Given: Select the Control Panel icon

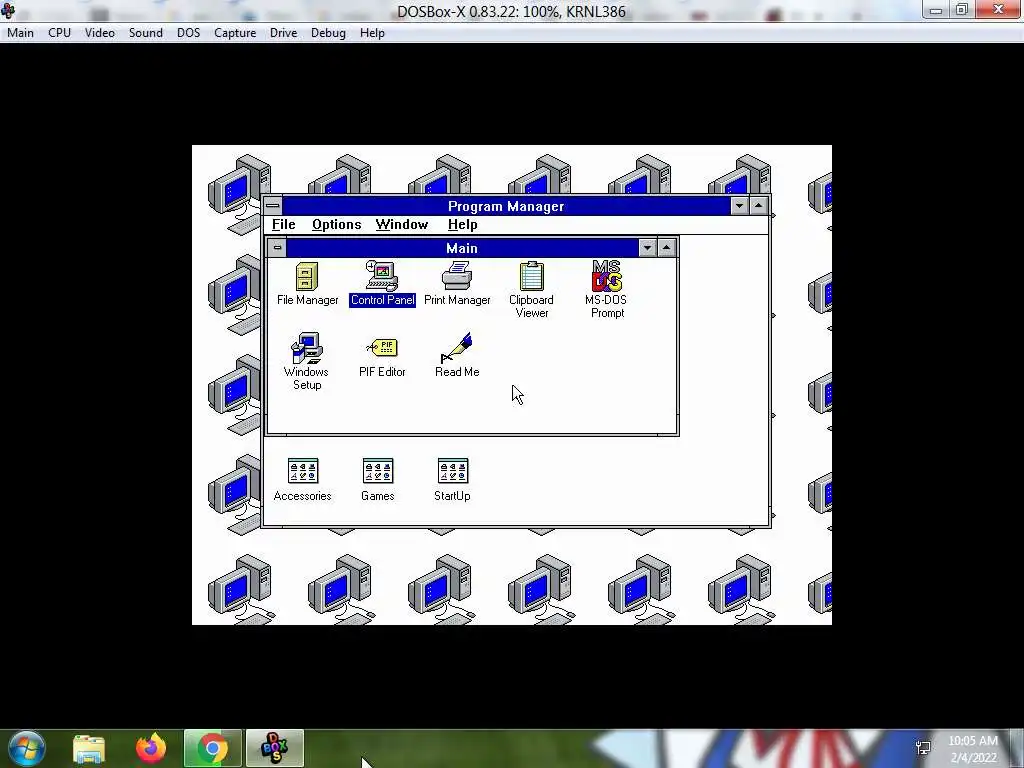Looking at the screenshot, I should tap(382, 283).
